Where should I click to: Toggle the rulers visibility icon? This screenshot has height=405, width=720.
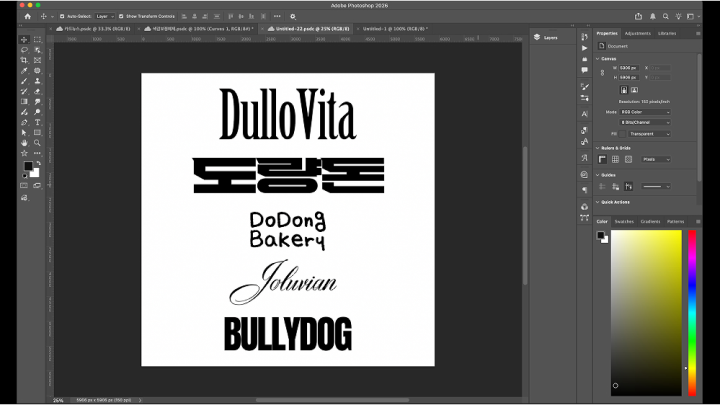[x=602, y=159]
